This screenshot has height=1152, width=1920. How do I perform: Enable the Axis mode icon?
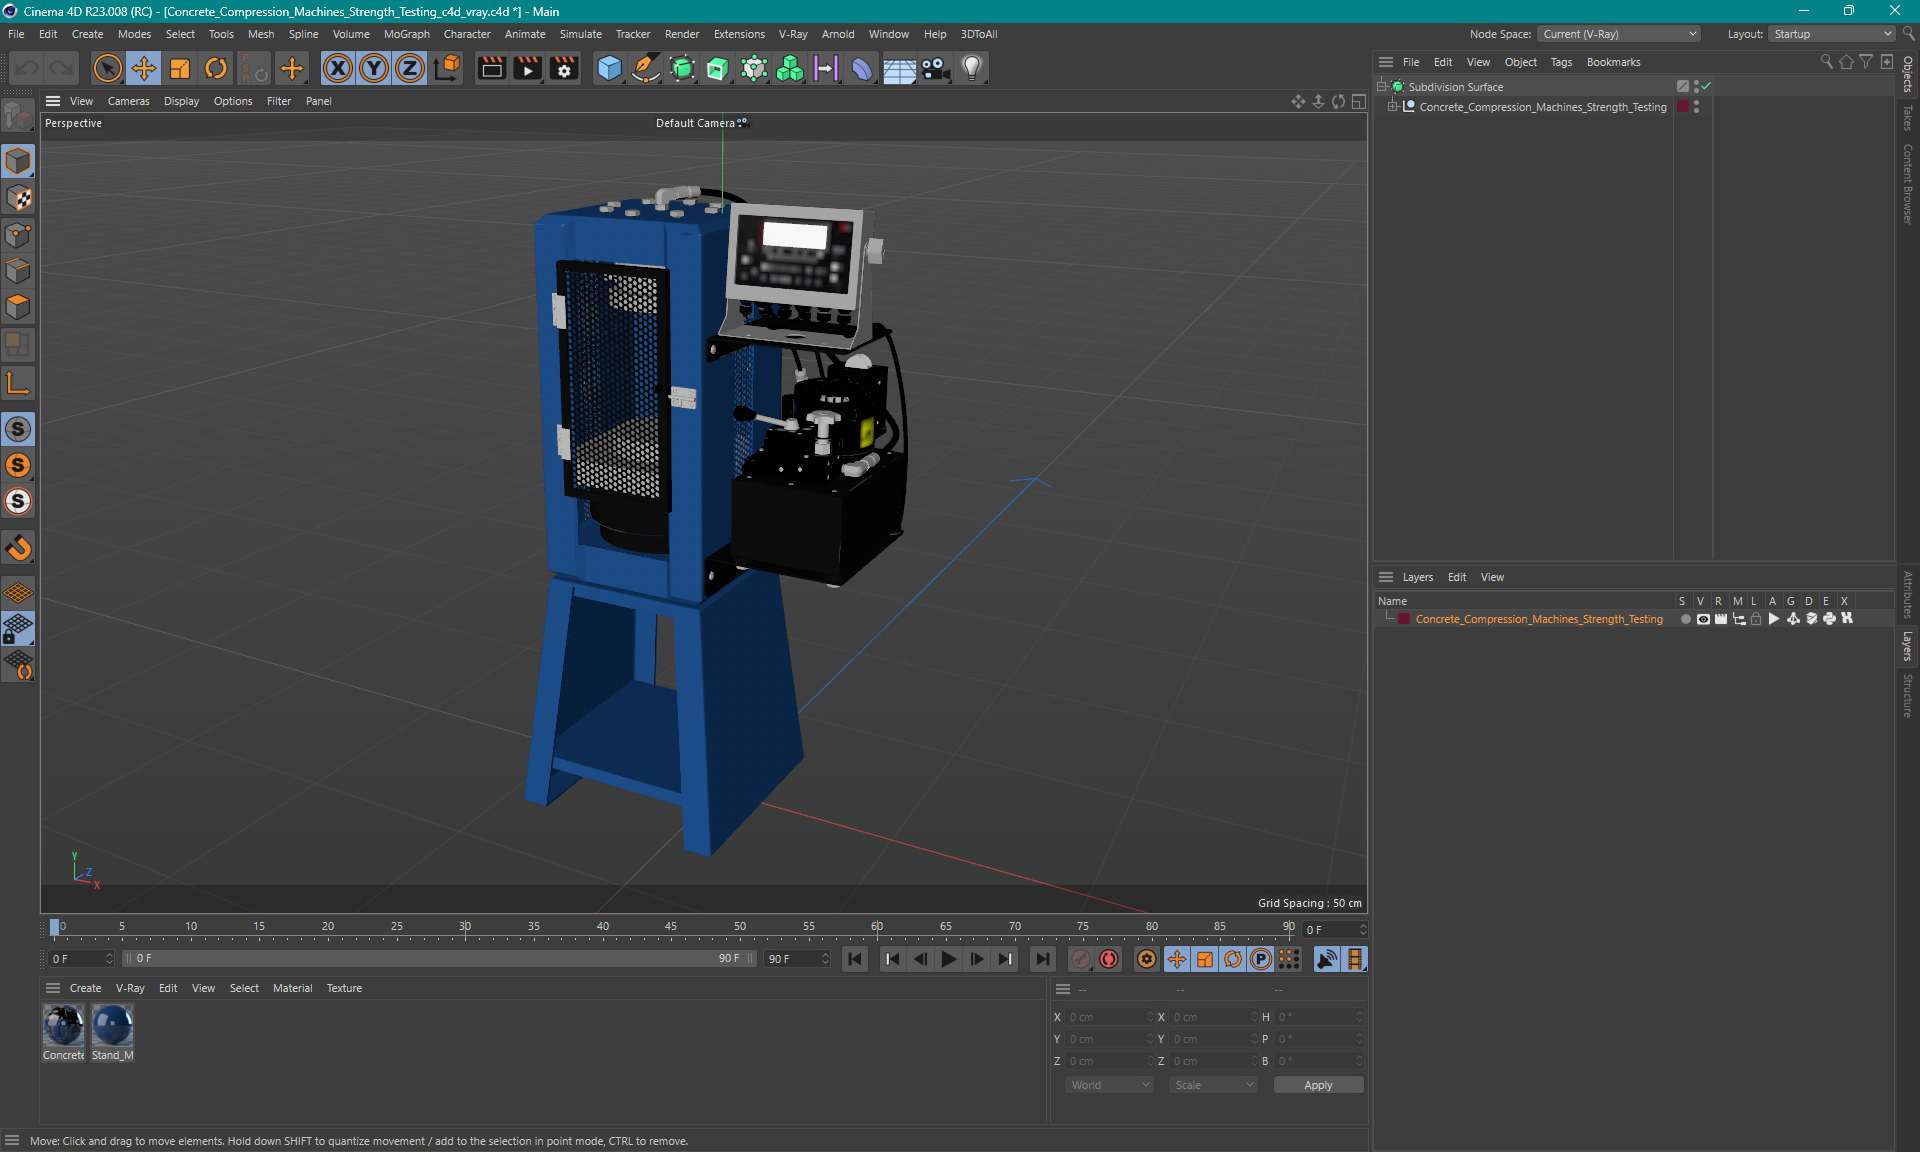tap(18, 383)
